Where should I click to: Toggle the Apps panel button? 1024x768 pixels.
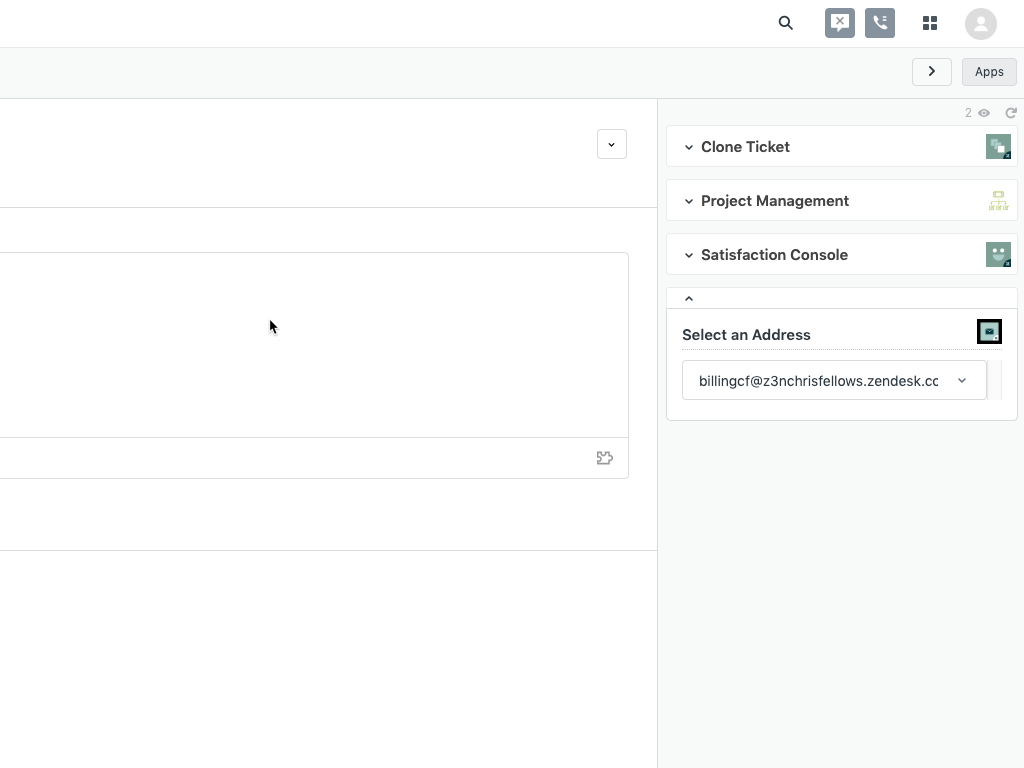989,71
